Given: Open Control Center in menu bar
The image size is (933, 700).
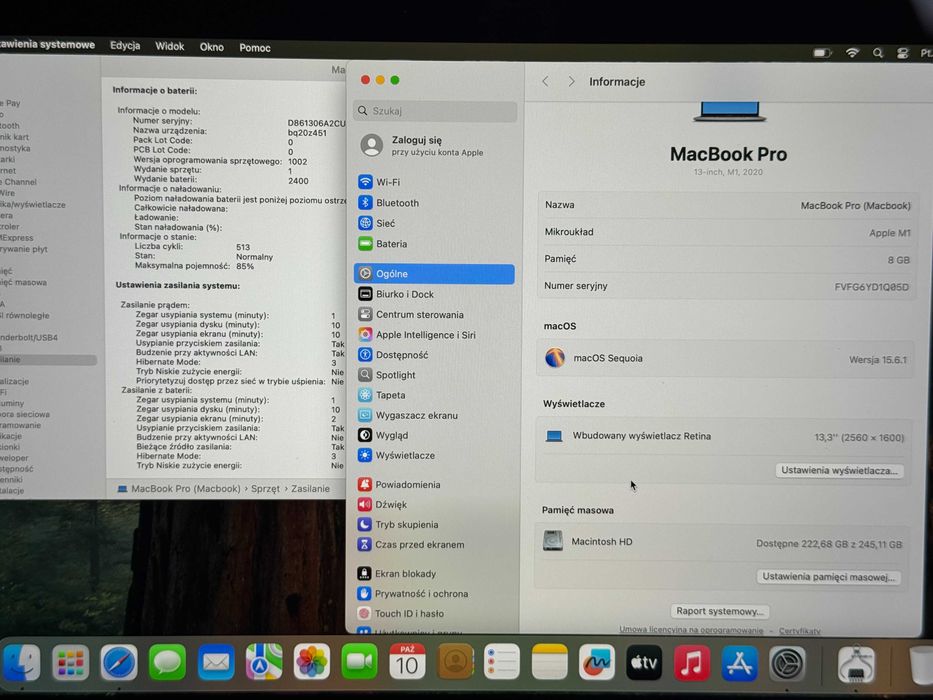Looking at the screenshot, I should pos(903,54).
